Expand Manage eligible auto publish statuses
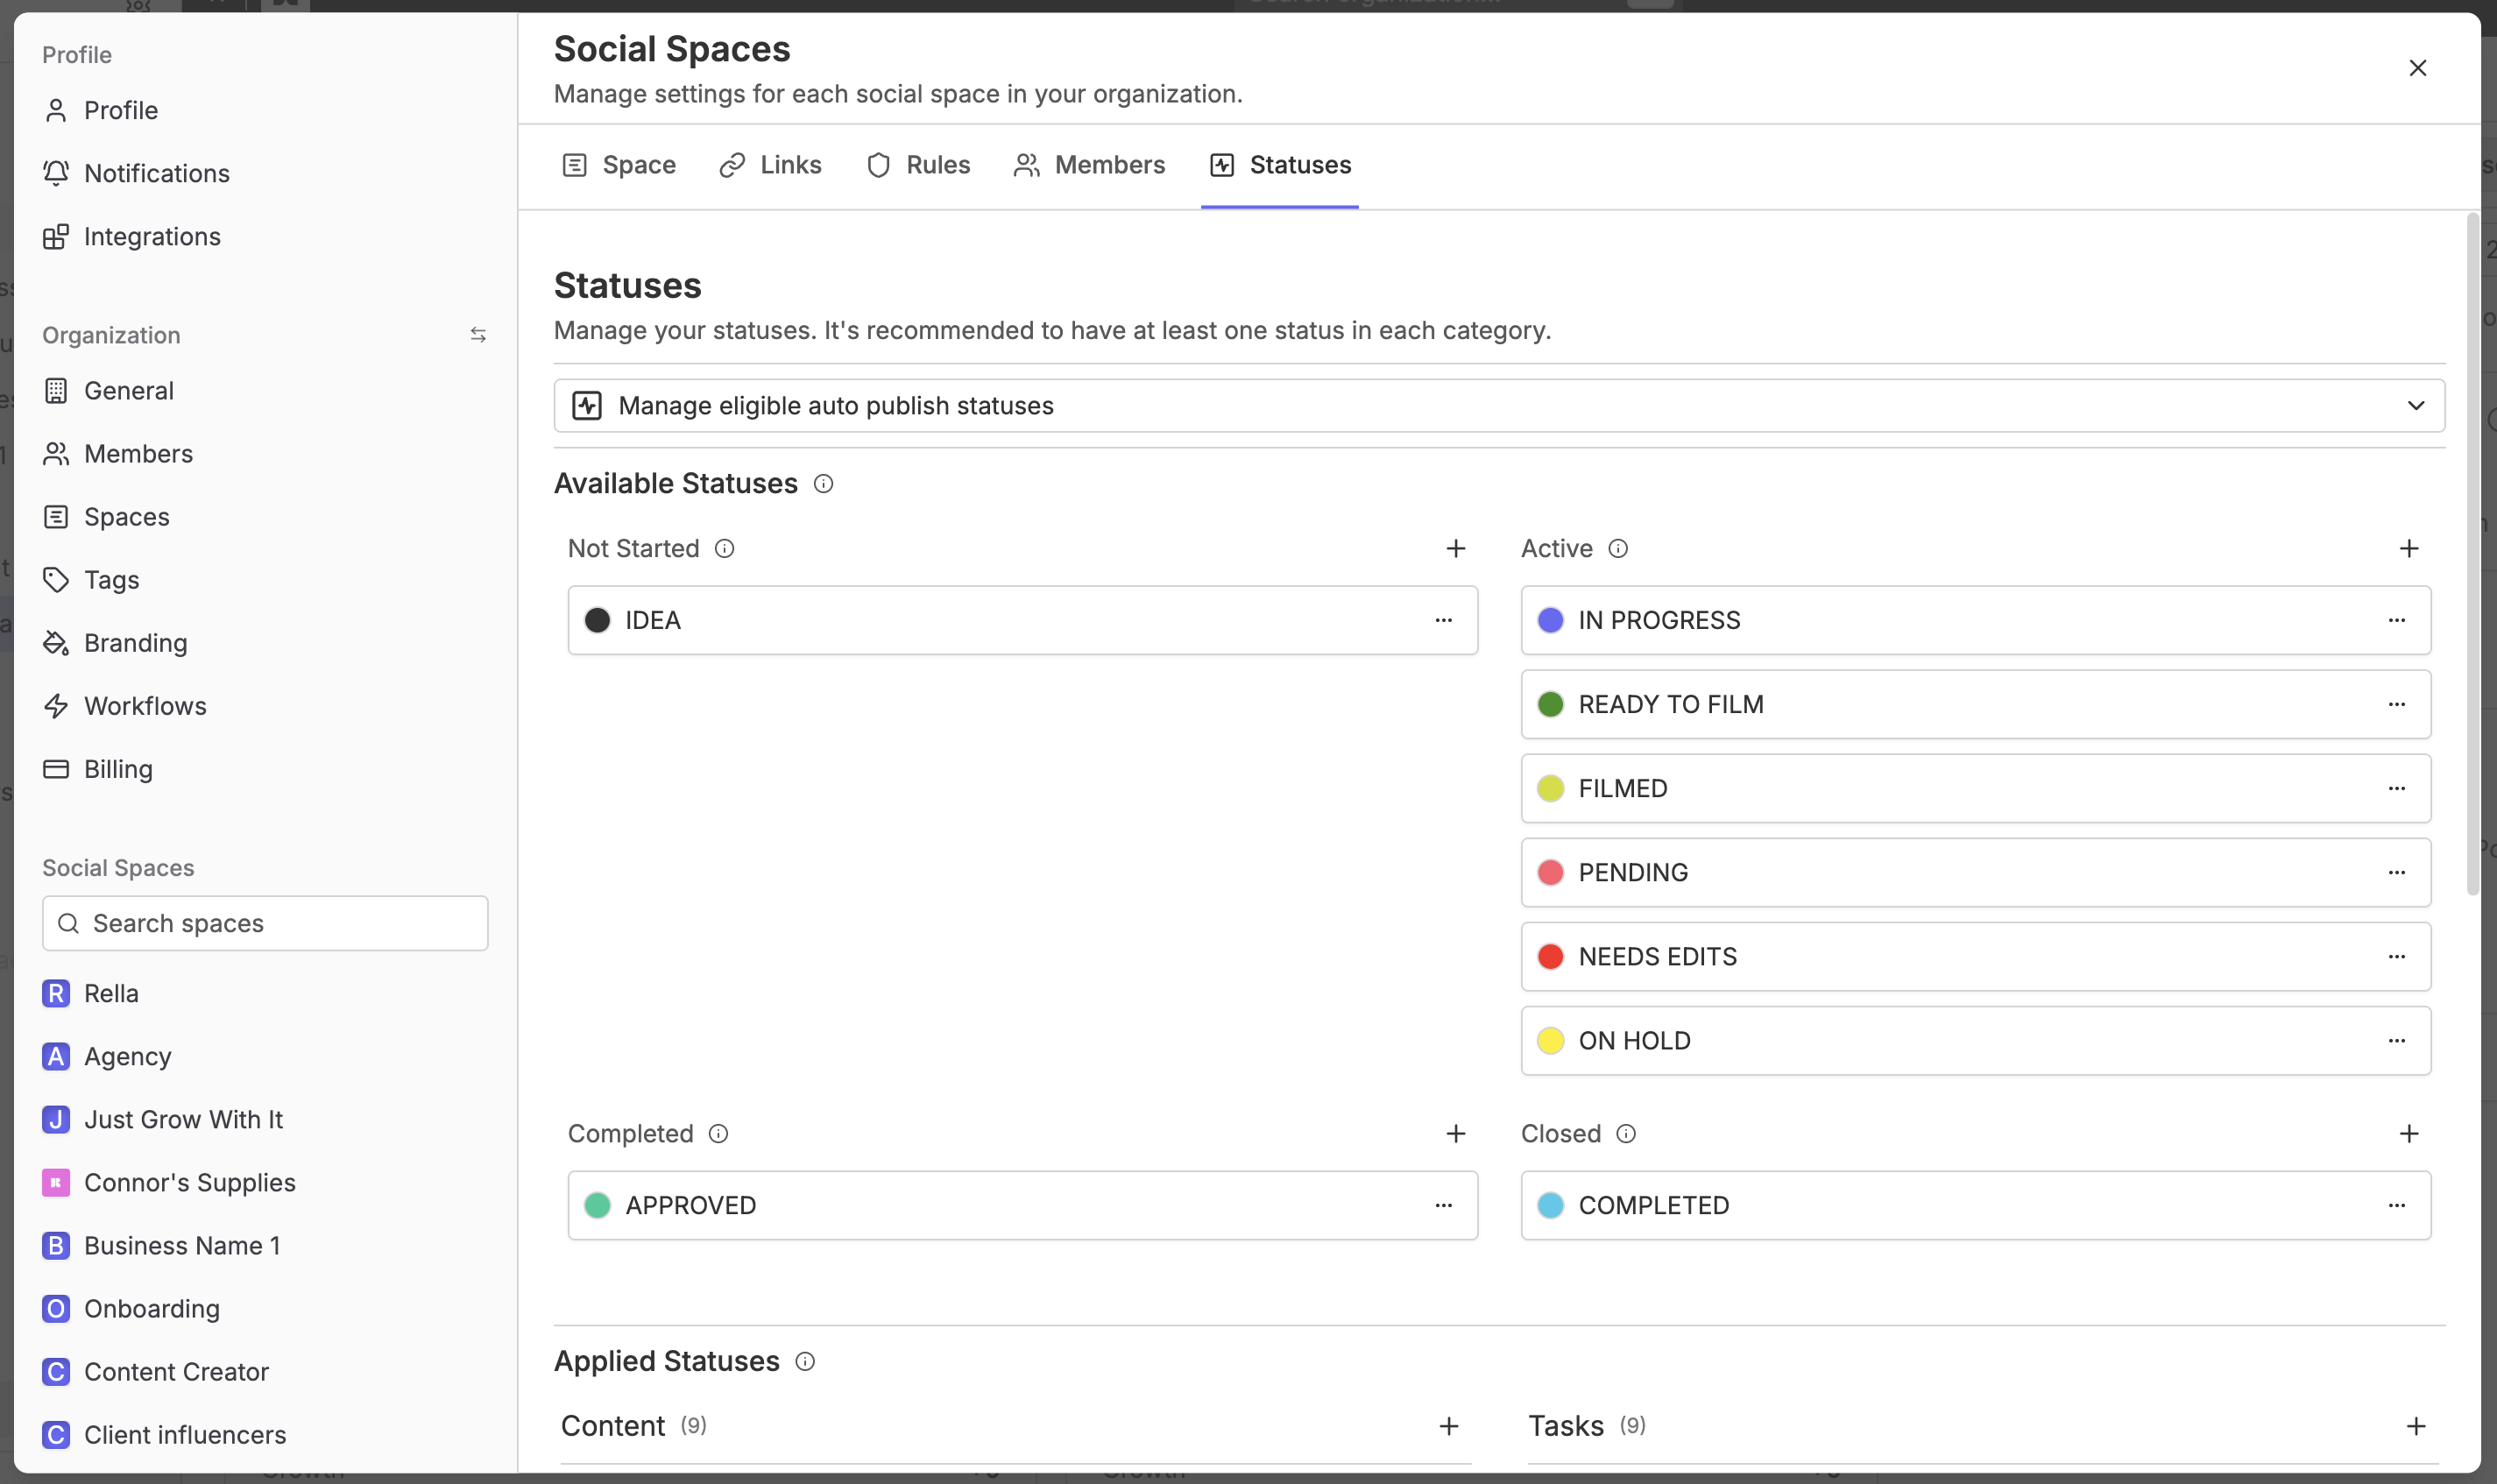The height and width of the screenshot is (1484, 2497). 1499,405
